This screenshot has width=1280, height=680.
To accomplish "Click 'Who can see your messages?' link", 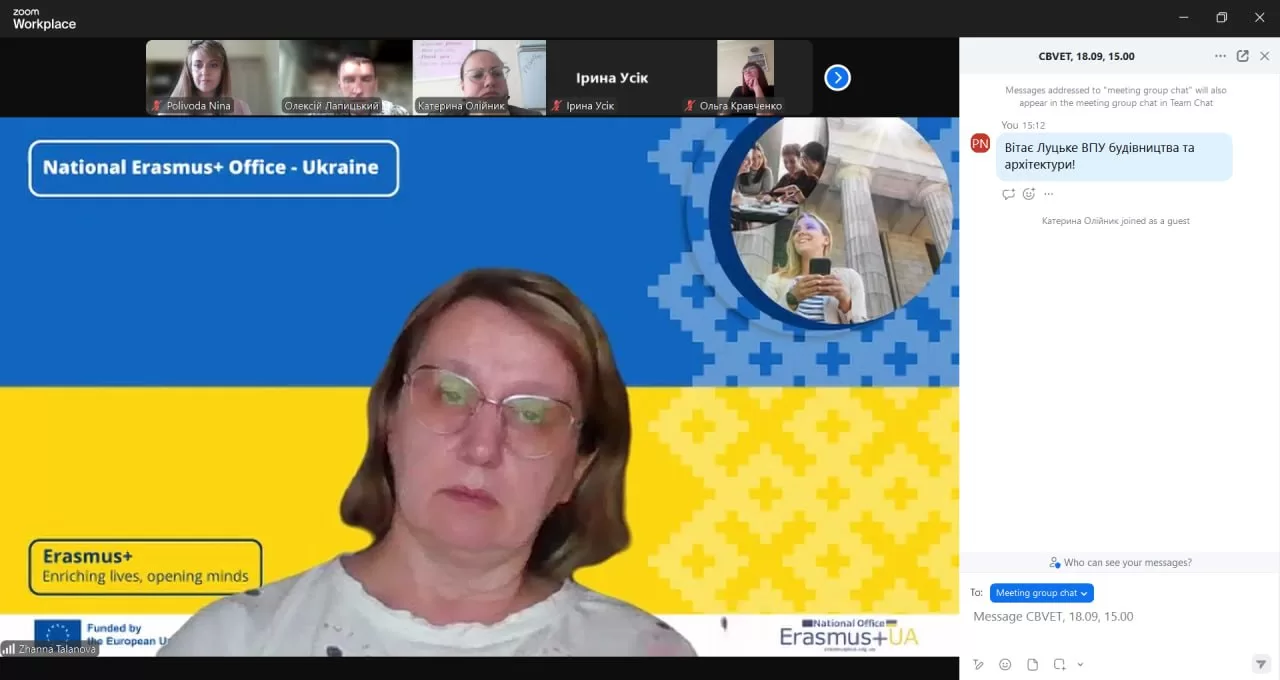I will point(1120,563).
